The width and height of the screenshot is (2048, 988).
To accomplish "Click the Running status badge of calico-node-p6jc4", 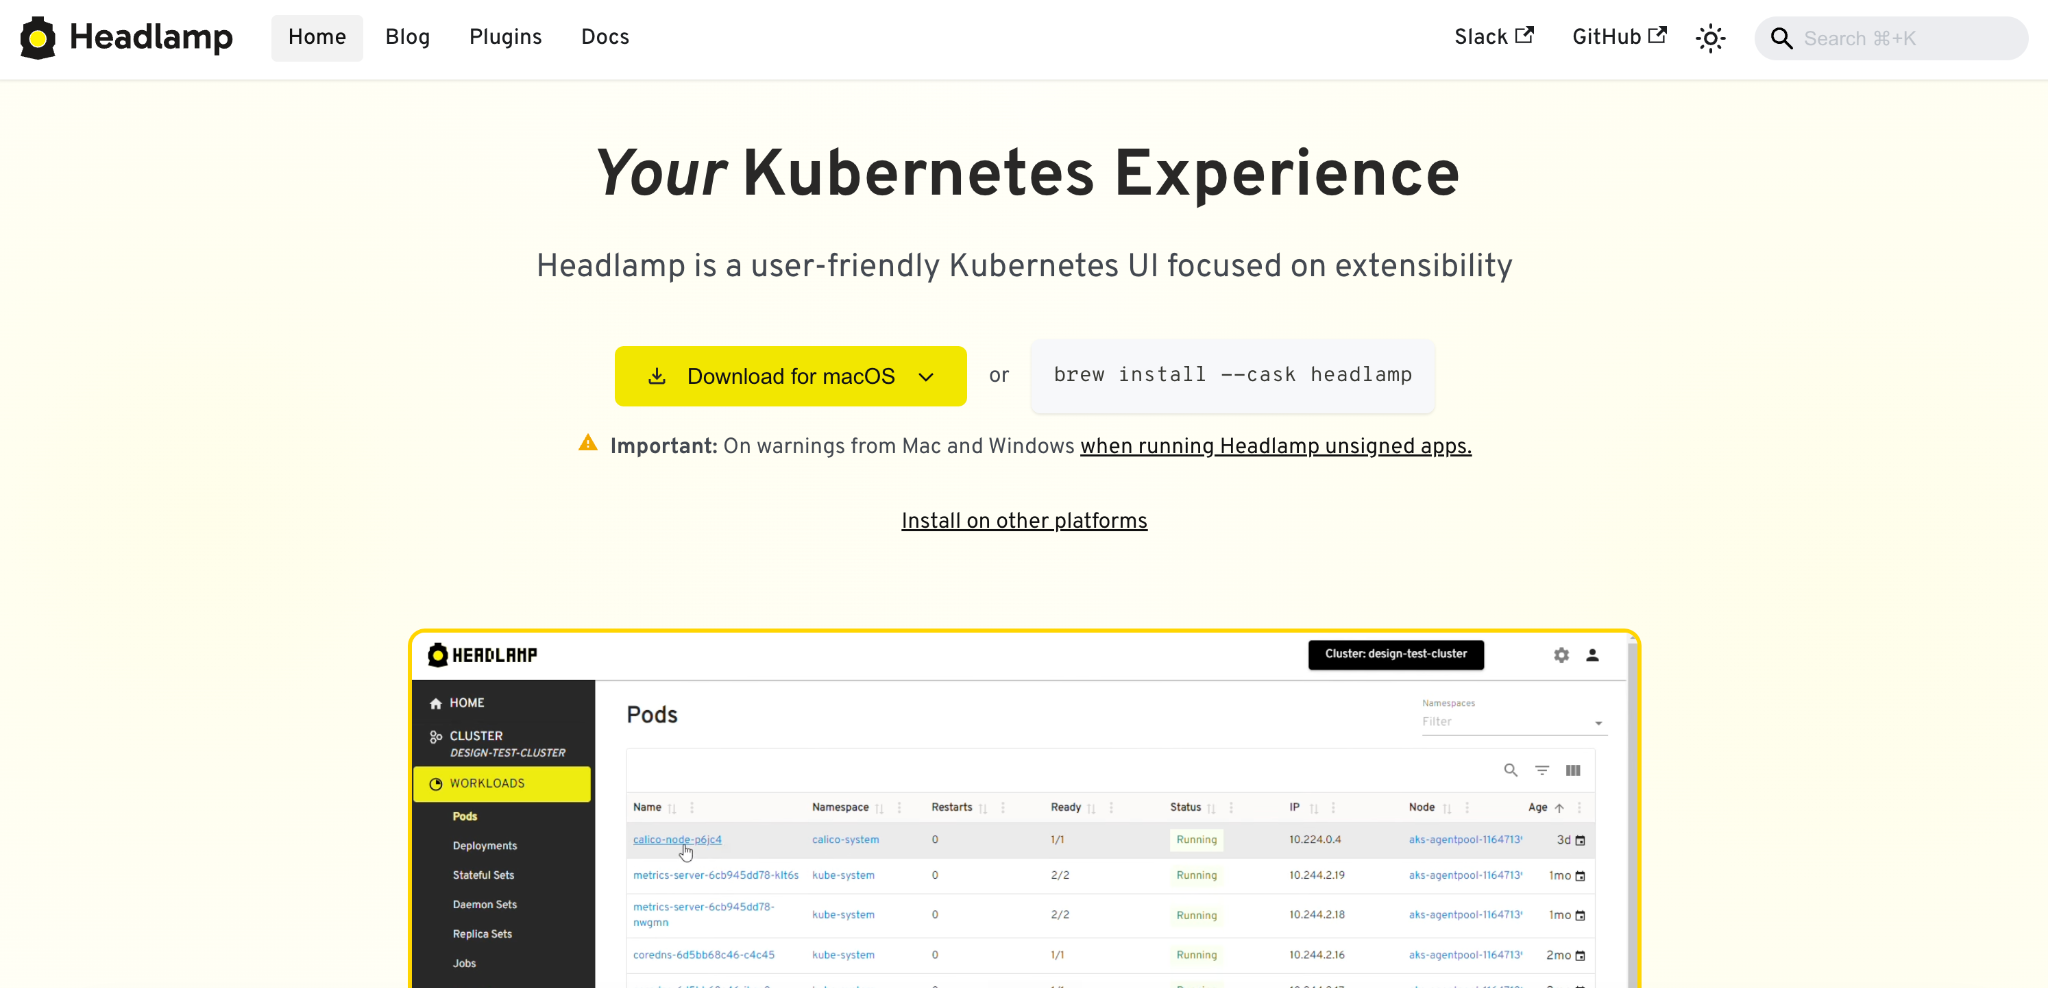I will (x=1197, y=840).
